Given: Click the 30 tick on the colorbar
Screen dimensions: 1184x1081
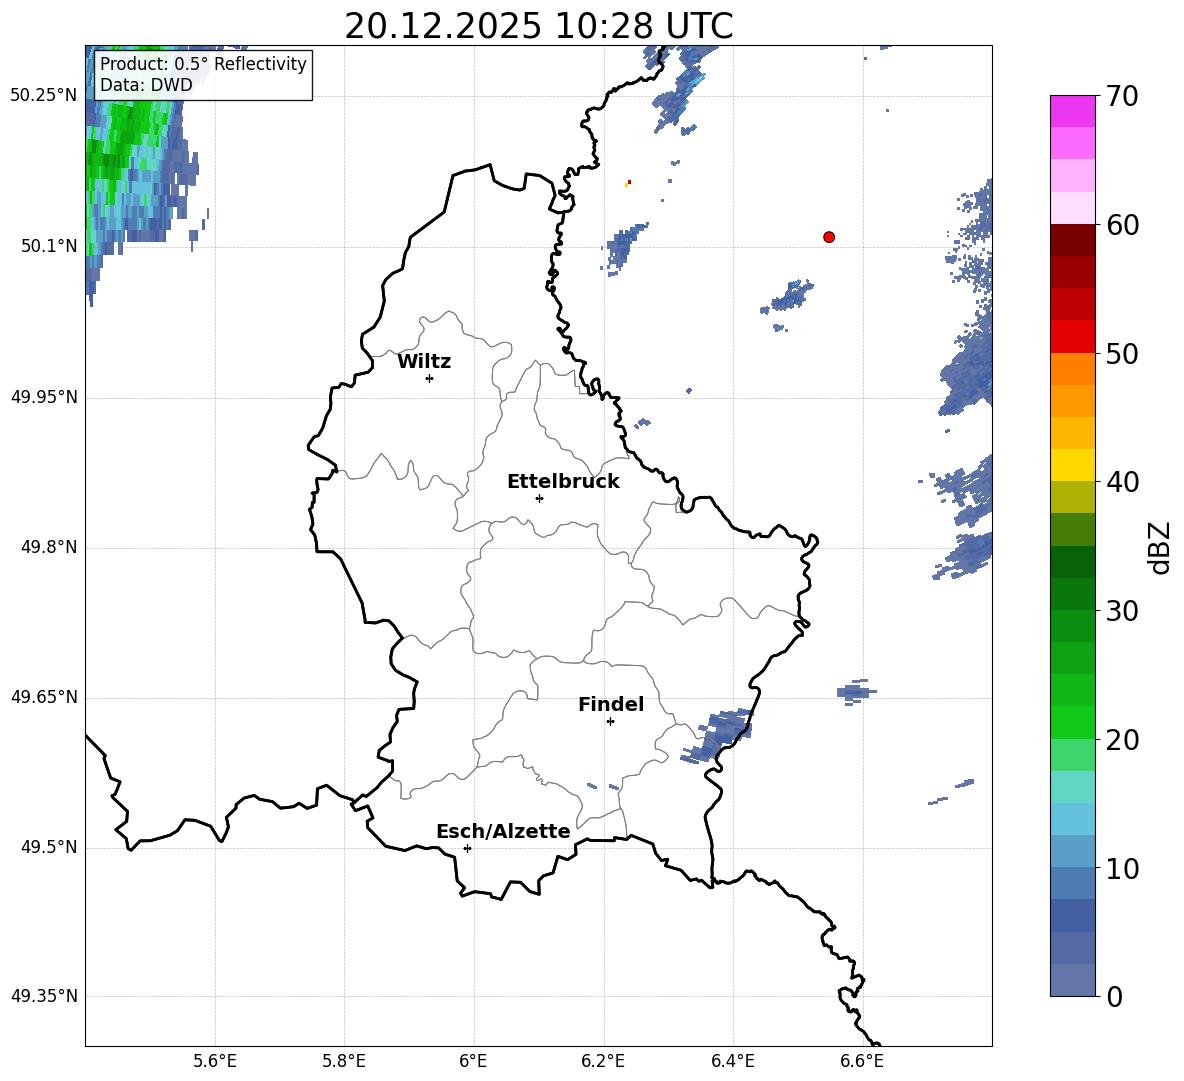Looking at the screenshot, I should (1122, 611).
